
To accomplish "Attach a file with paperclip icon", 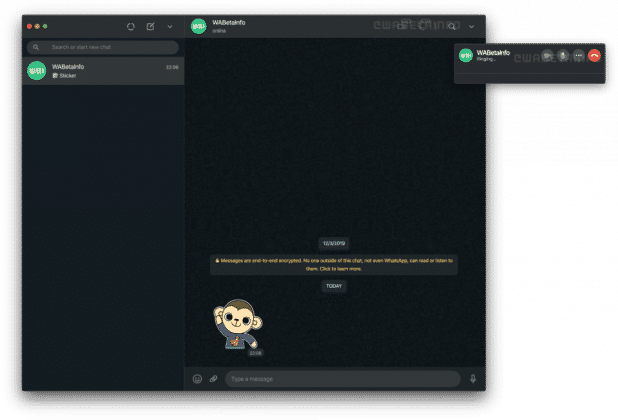I will click(213, 379).
